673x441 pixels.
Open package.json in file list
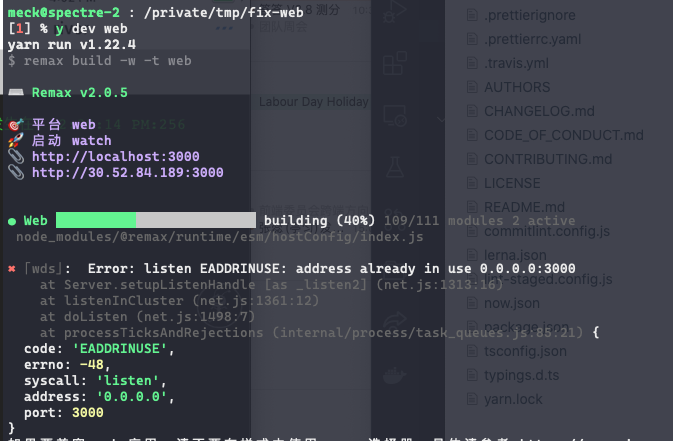[527, 327]
